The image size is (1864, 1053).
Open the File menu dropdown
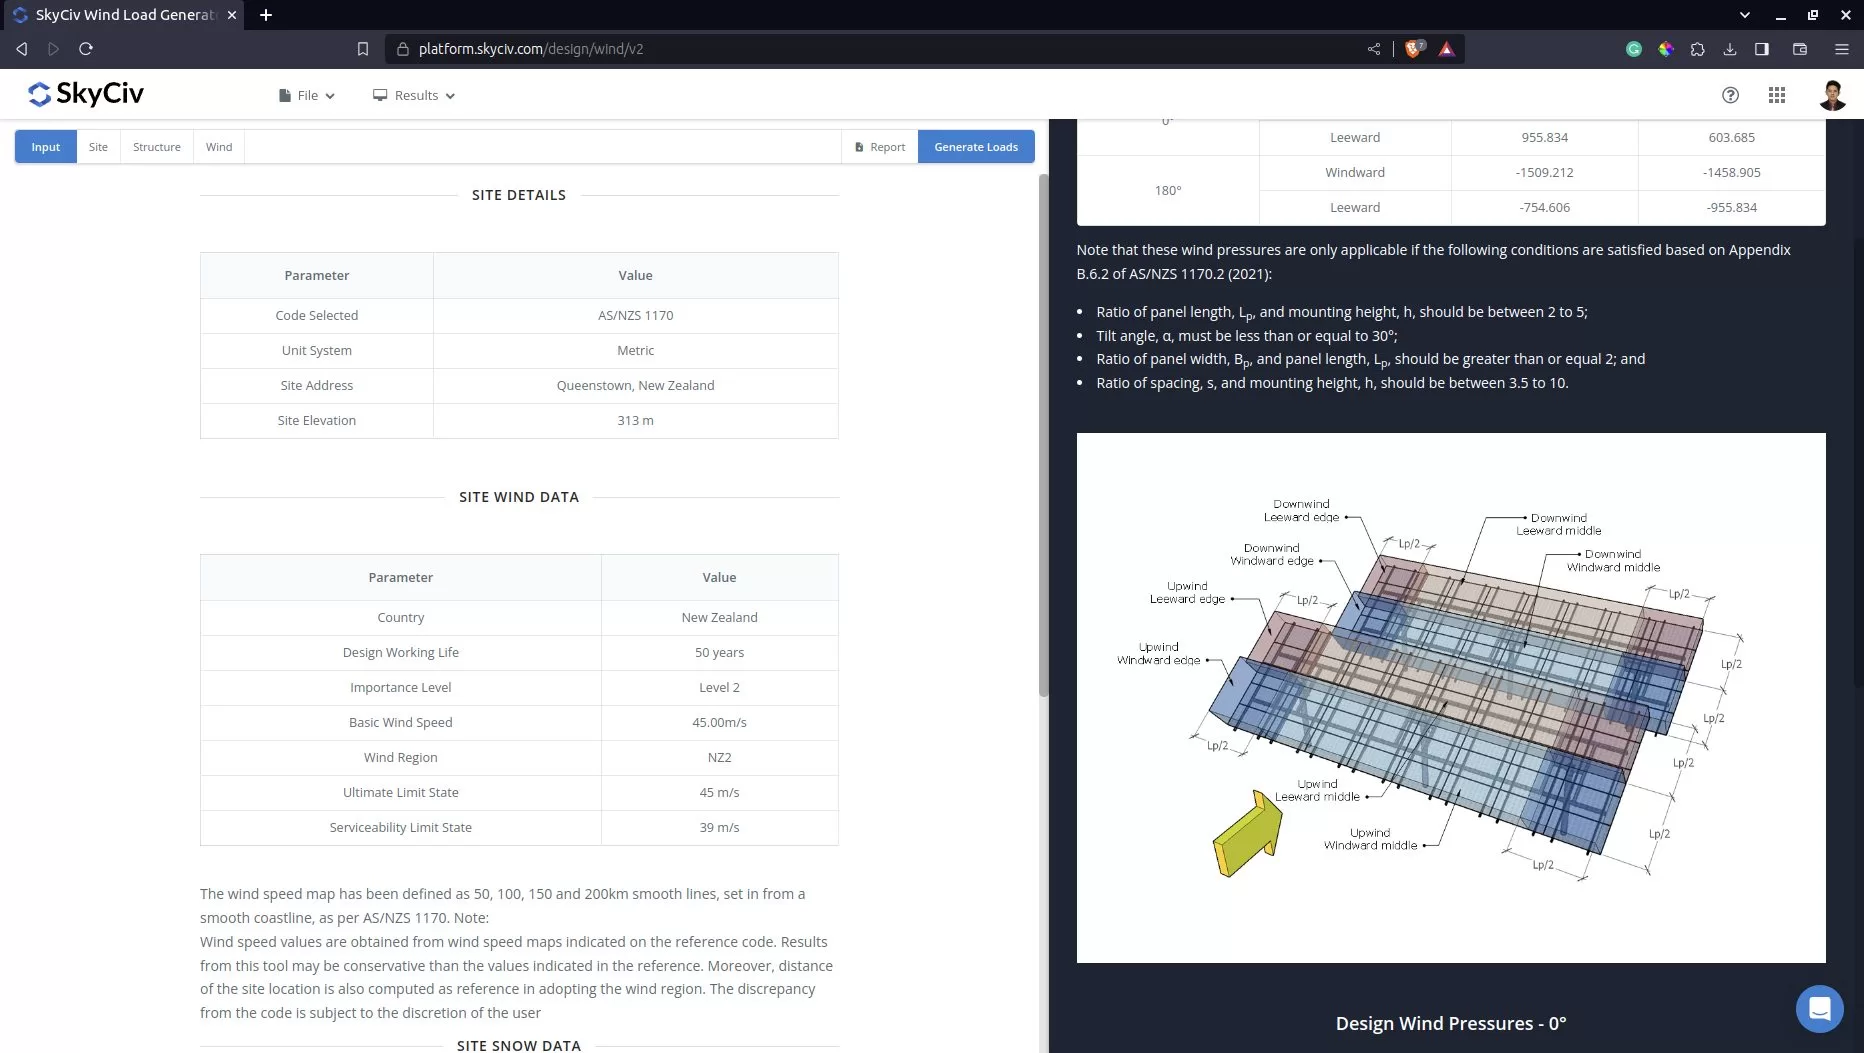[x=306, y=95]
